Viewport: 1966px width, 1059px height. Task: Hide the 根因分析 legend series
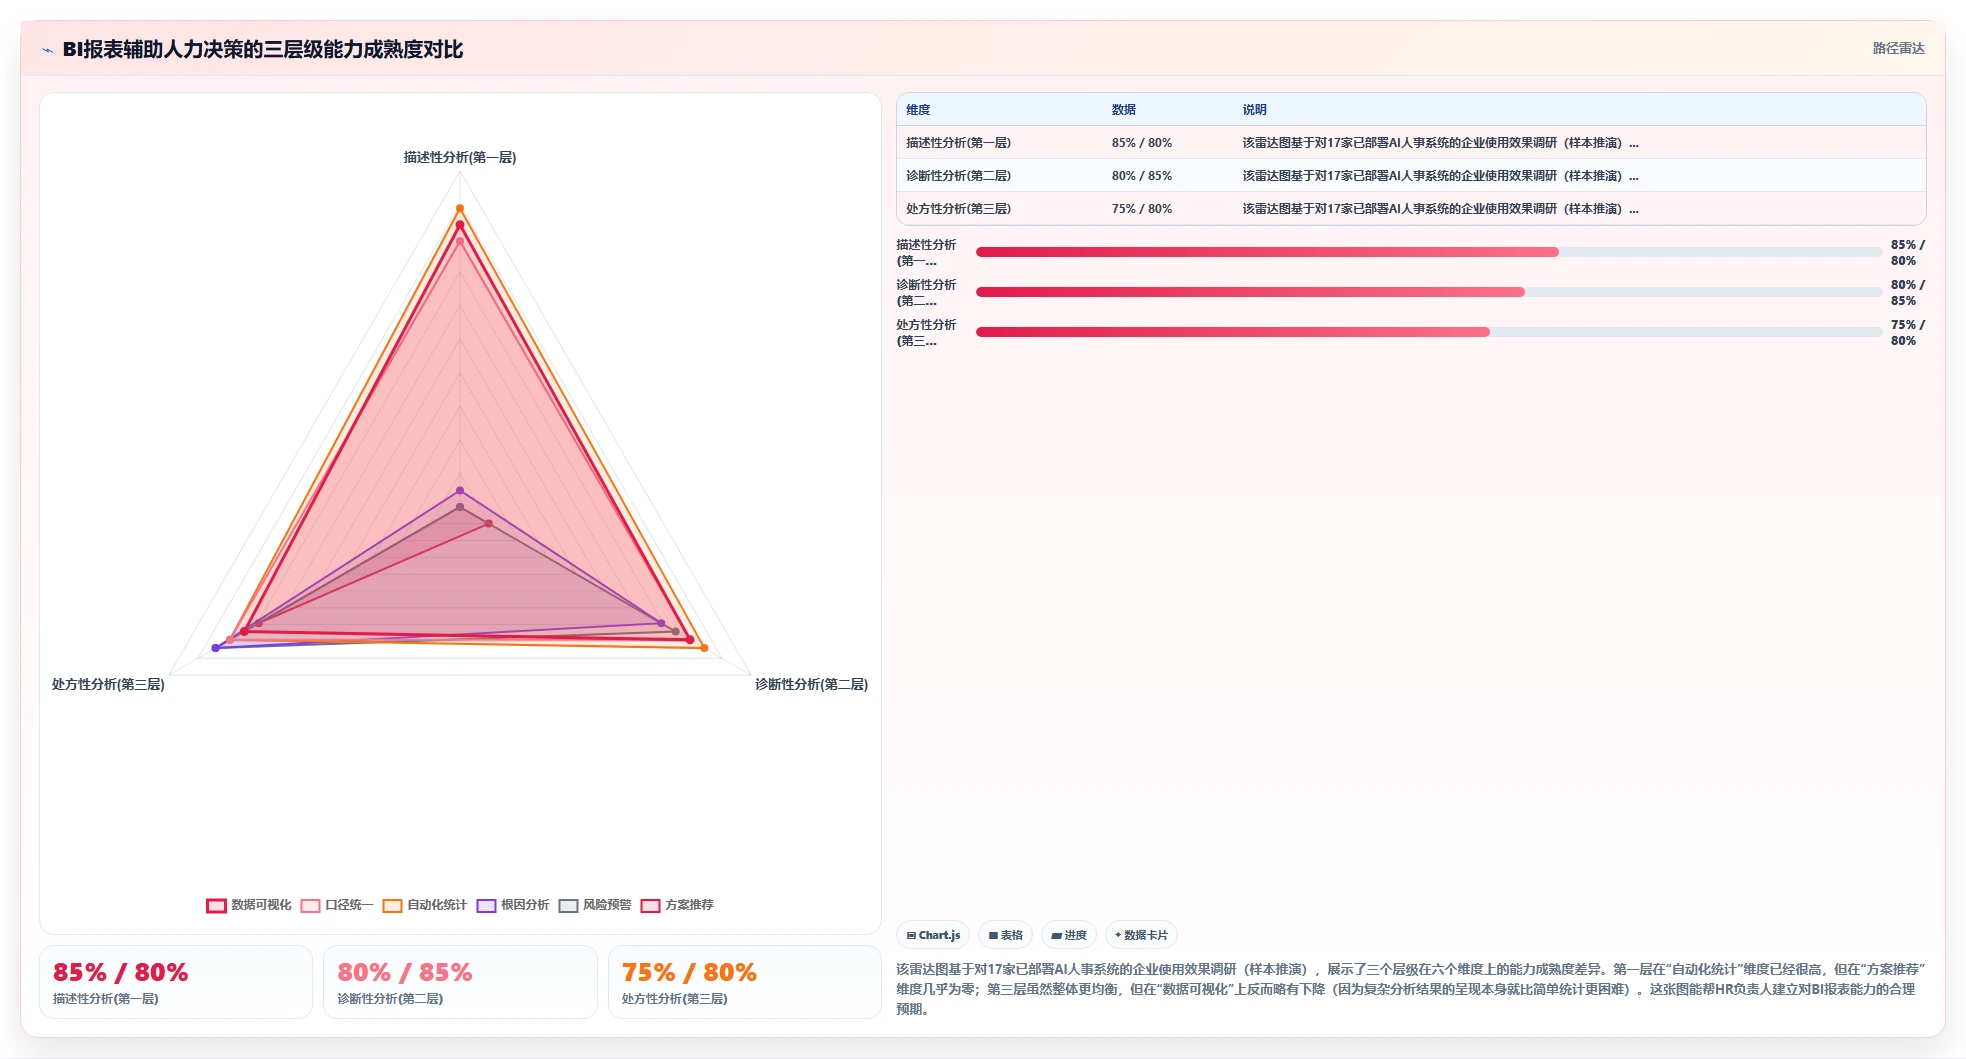[513, 905]
